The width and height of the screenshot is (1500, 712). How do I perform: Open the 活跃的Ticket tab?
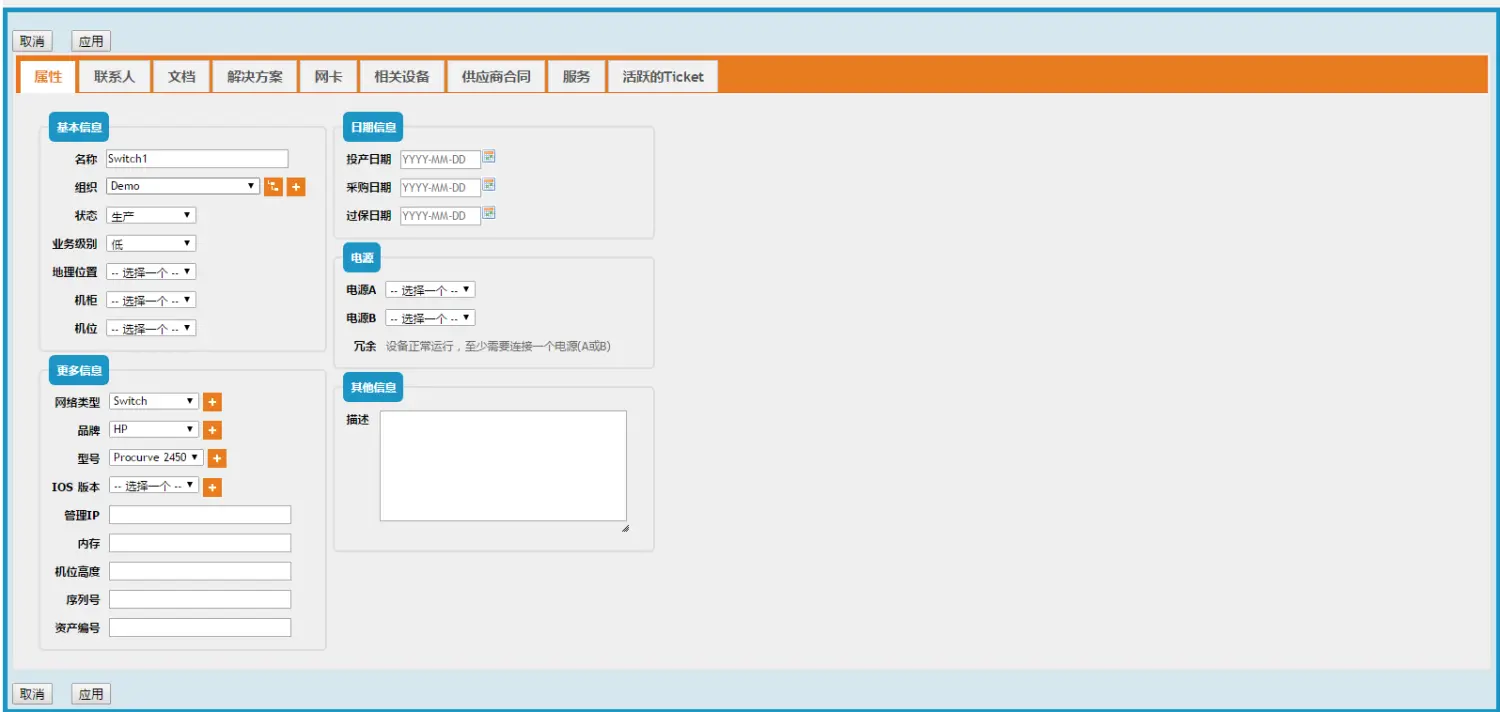[662, 76]
